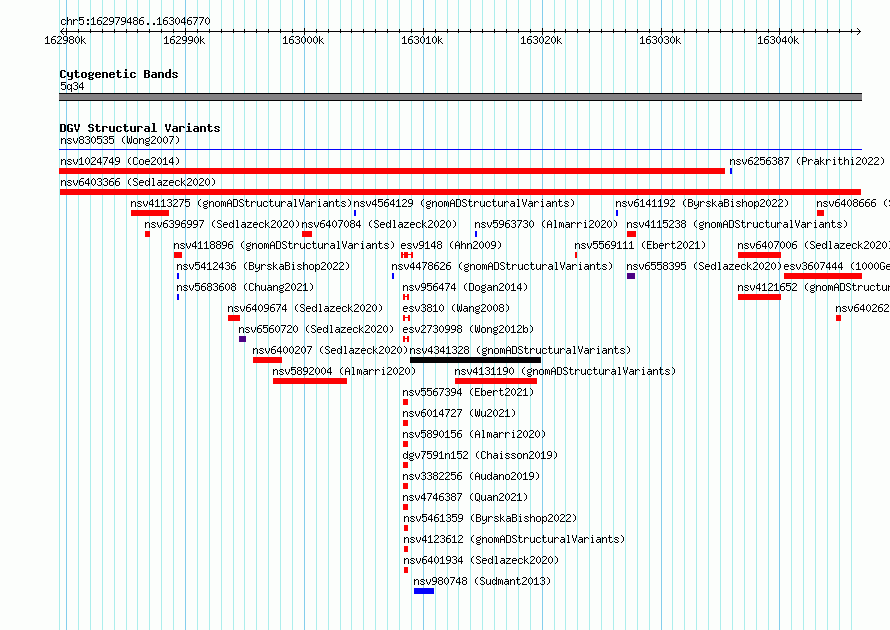Screen dimensions: 890x630
Task: Select esv3607444 (1000Ge variant label
Action: (837, 266)
